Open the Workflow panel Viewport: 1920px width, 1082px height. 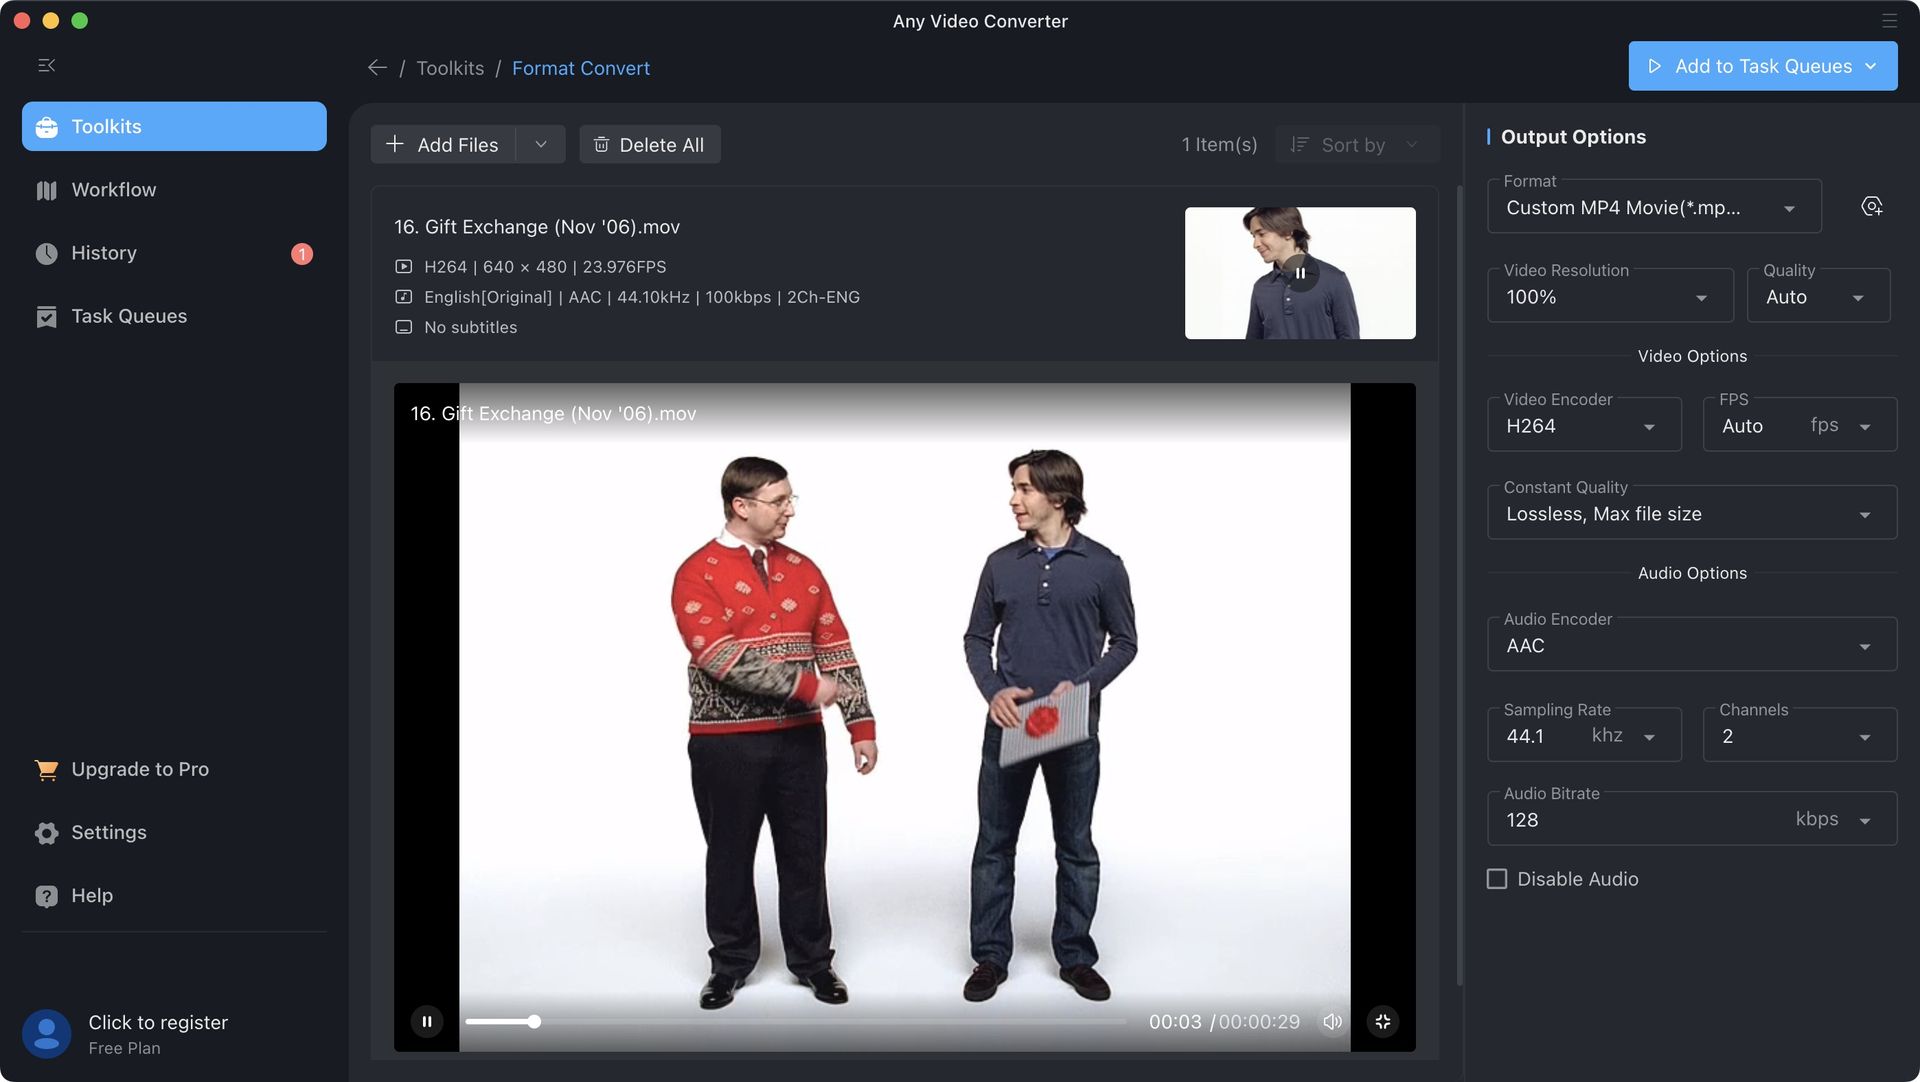pos(113,189)
